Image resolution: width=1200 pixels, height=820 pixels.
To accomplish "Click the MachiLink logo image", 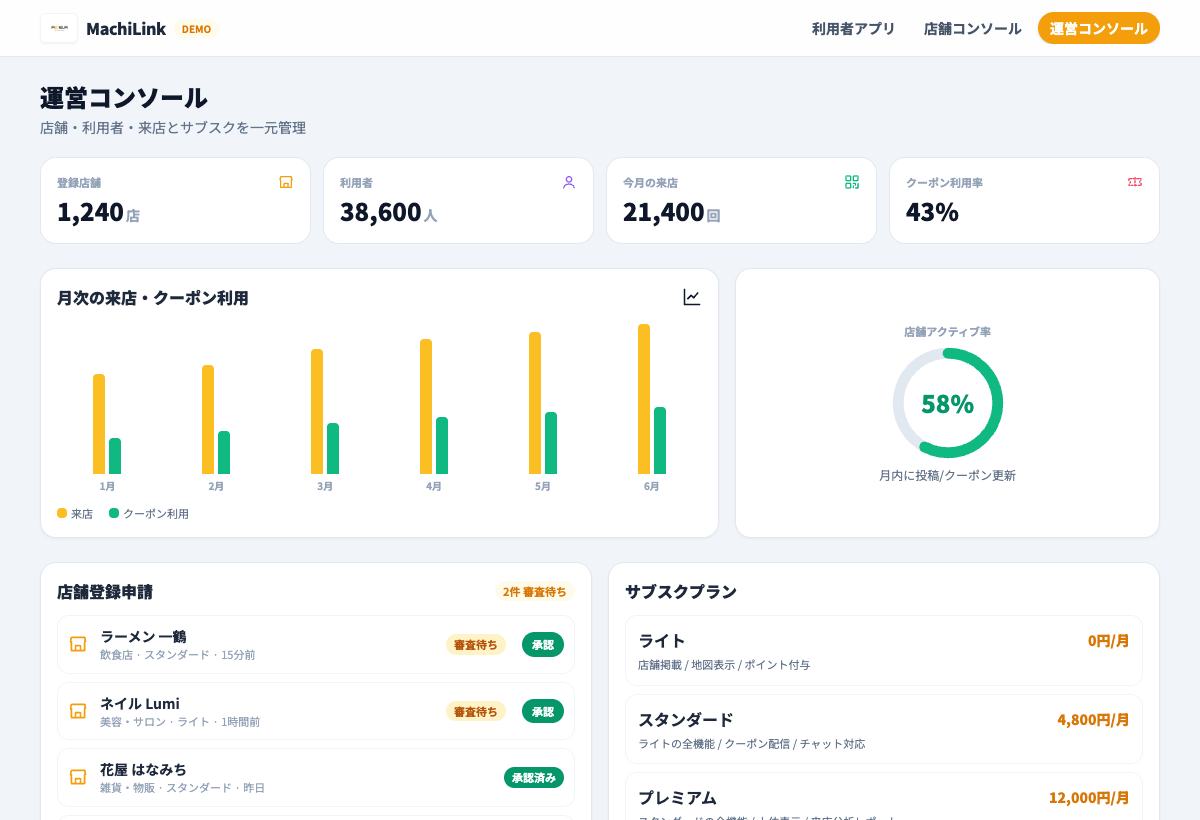I will [59, 28].
